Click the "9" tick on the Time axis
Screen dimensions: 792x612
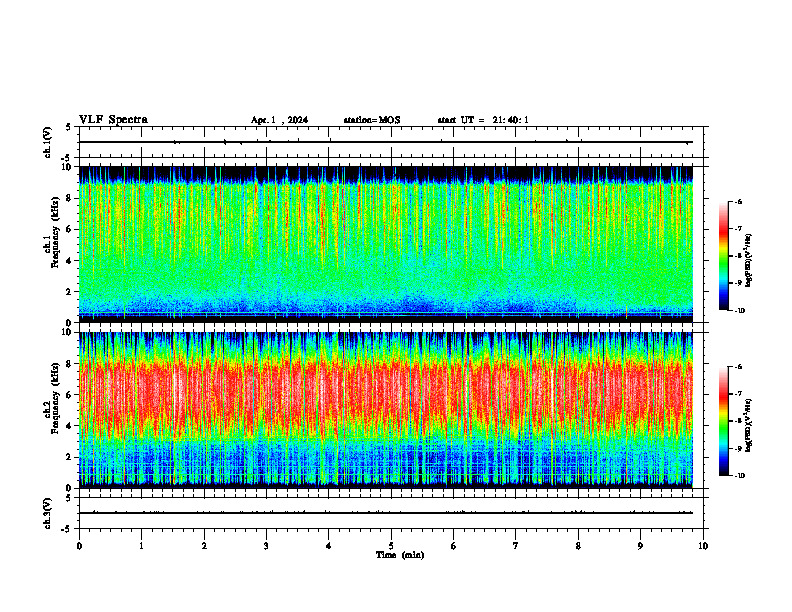(x=640, y=546)
